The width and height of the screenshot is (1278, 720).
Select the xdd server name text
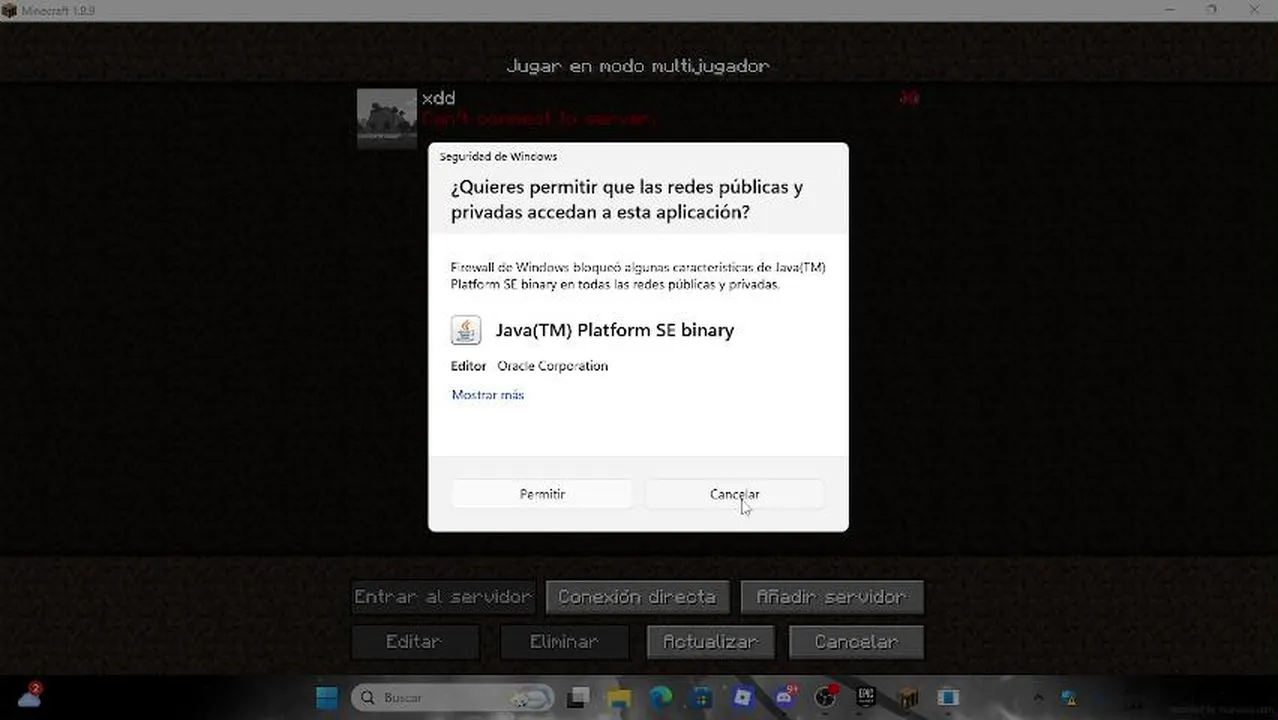point(438,98)
